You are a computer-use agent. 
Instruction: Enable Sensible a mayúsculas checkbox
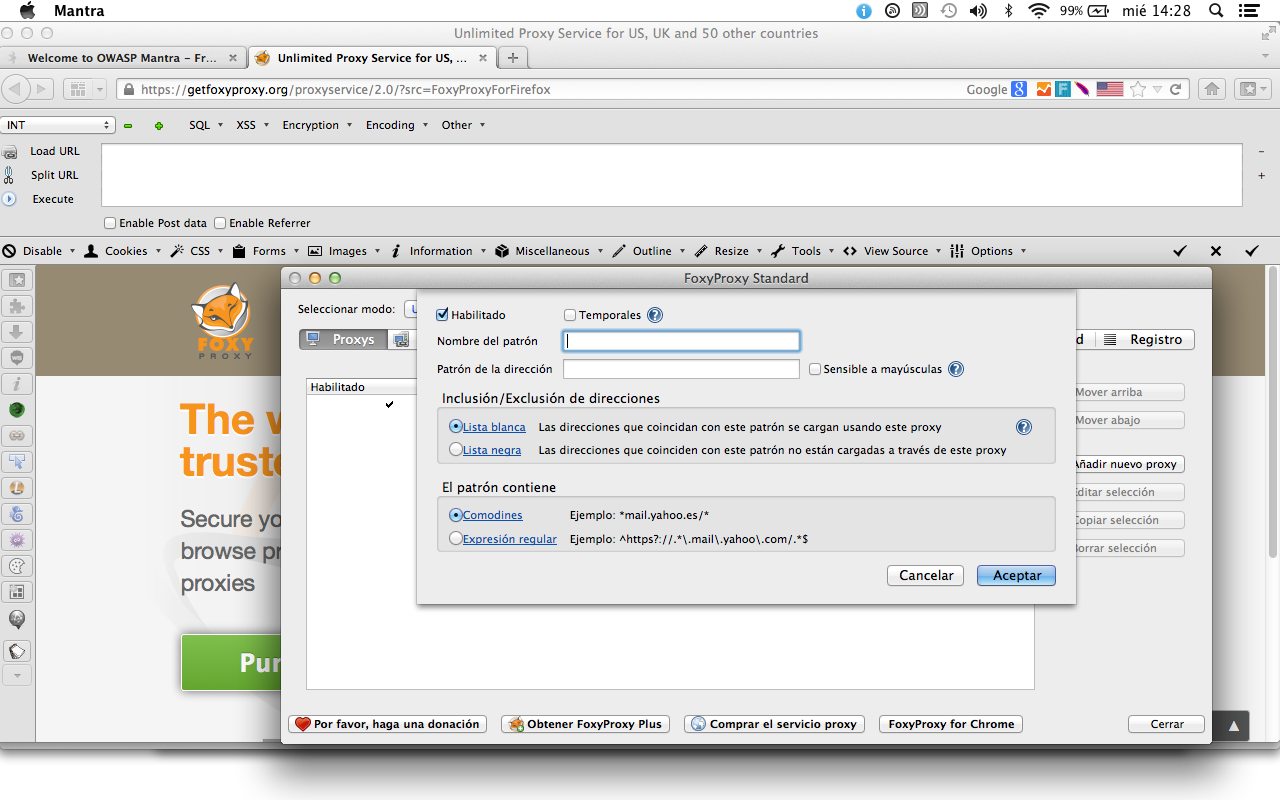(815, 369)
